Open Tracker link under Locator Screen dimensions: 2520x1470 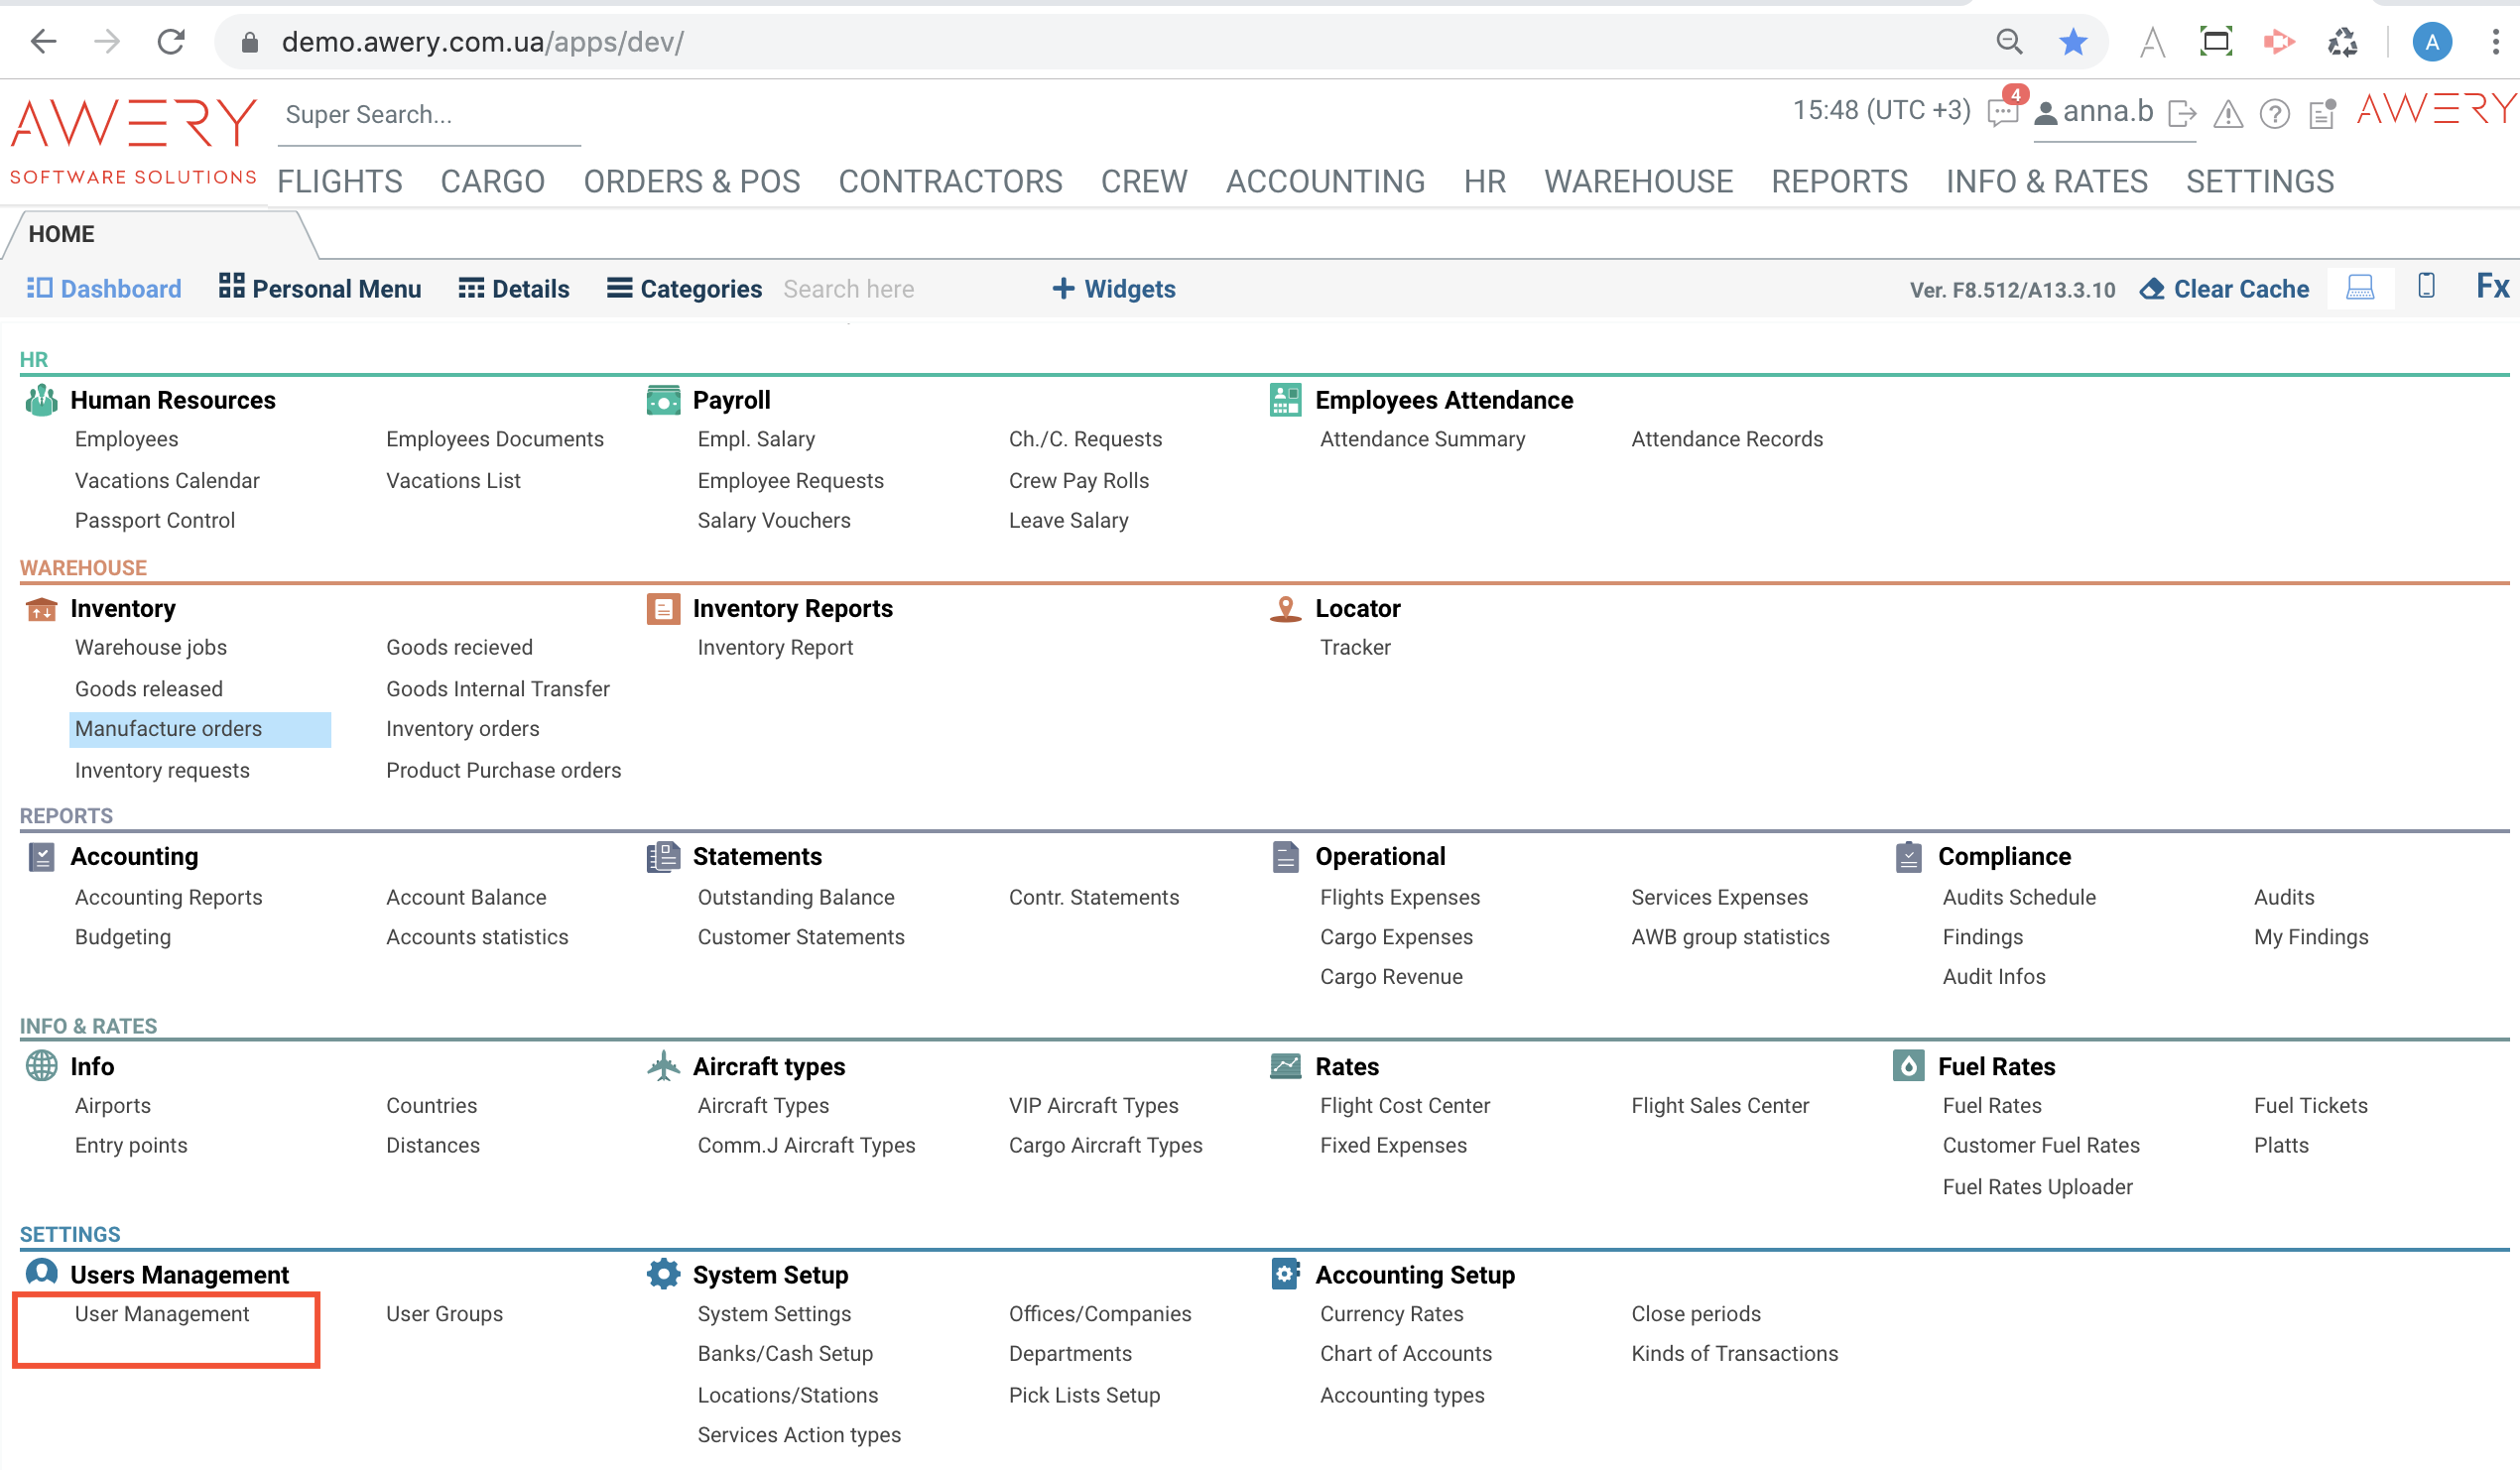coord(1355,647)
